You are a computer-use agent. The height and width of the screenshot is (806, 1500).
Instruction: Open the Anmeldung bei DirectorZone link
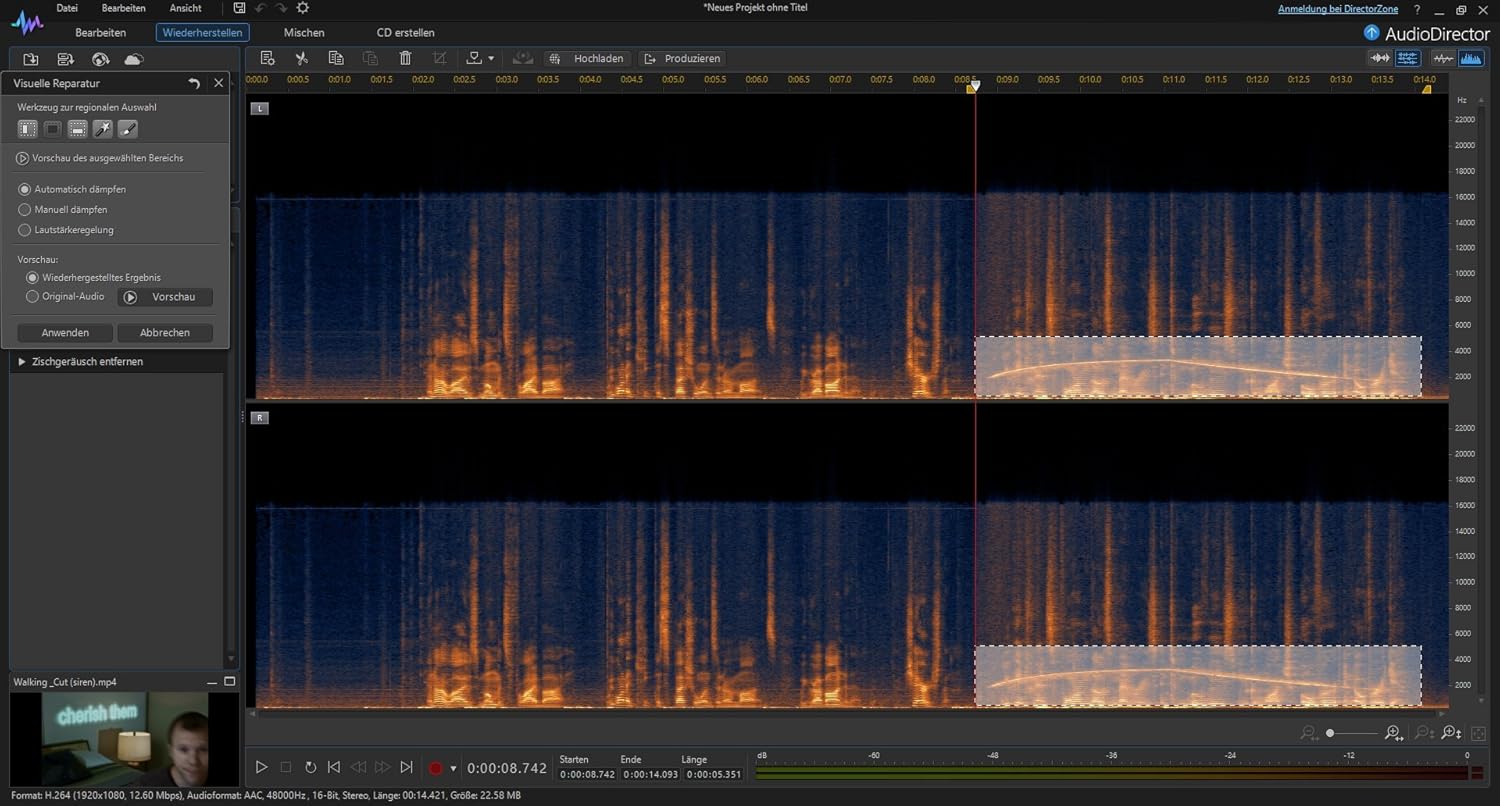(x=1339, y=9)
